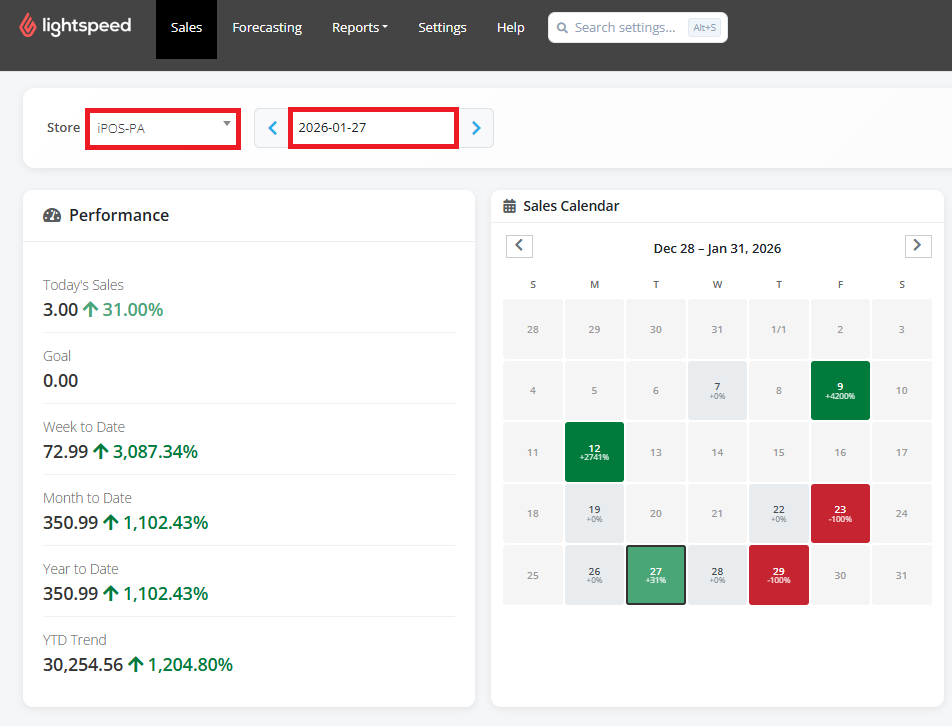Screen dimensions: 952x726
Task: Click the search magnifier icon
Action: [x=562, y=28]
